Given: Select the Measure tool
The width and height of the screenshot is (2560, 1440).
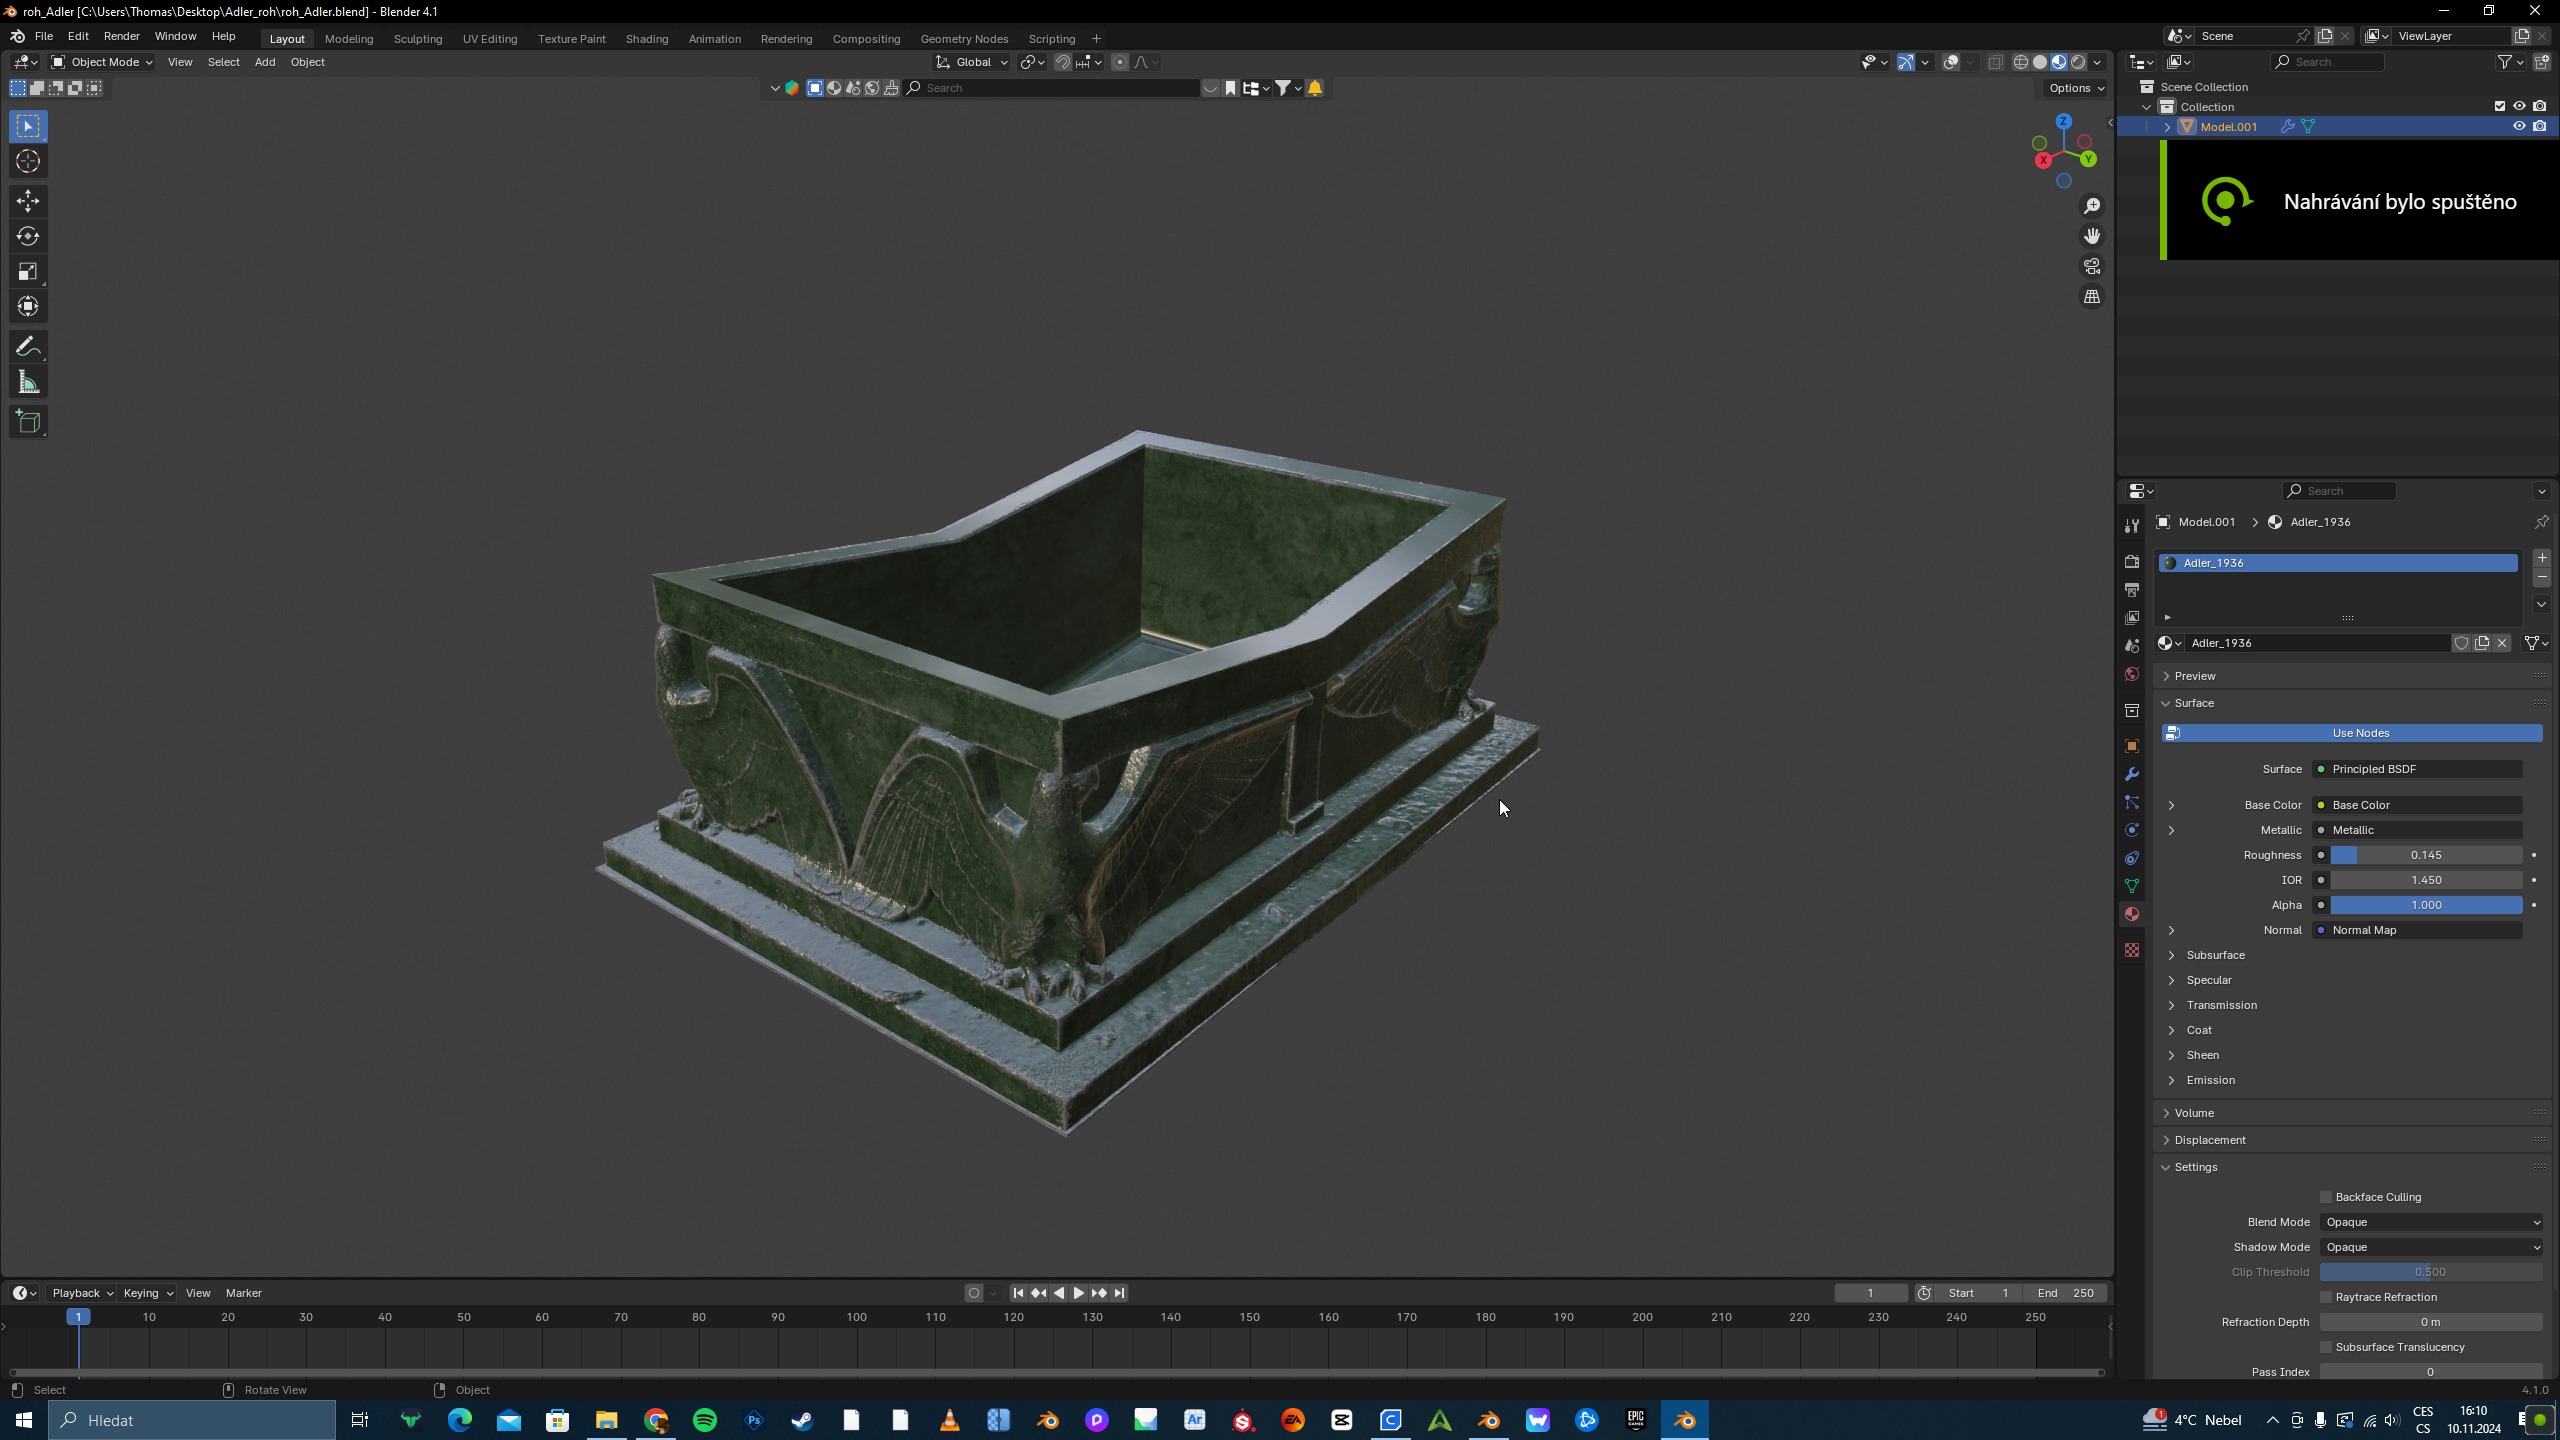Looking at the screenshot, I should (x=28, y=382).
